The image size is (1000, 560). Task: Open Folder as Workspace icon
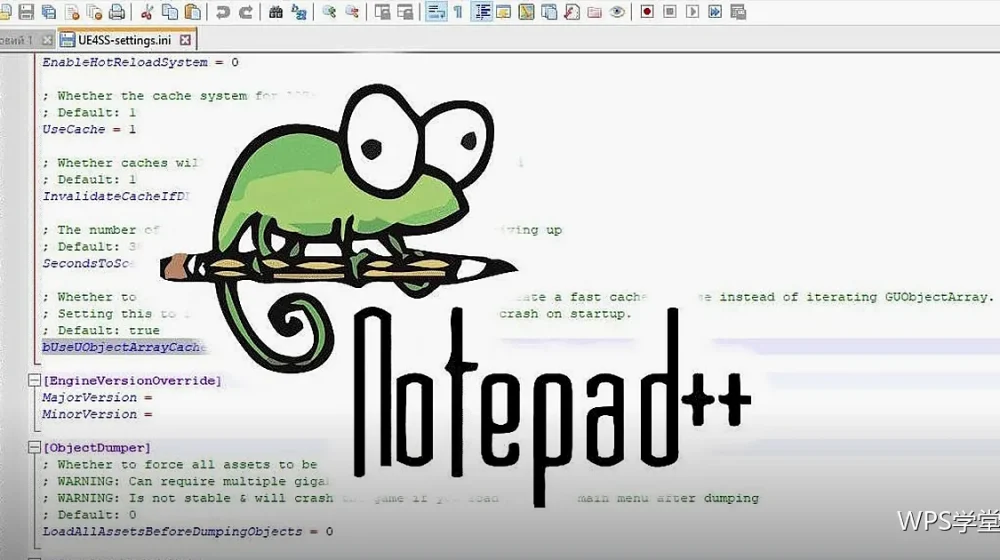coord(594,11)
